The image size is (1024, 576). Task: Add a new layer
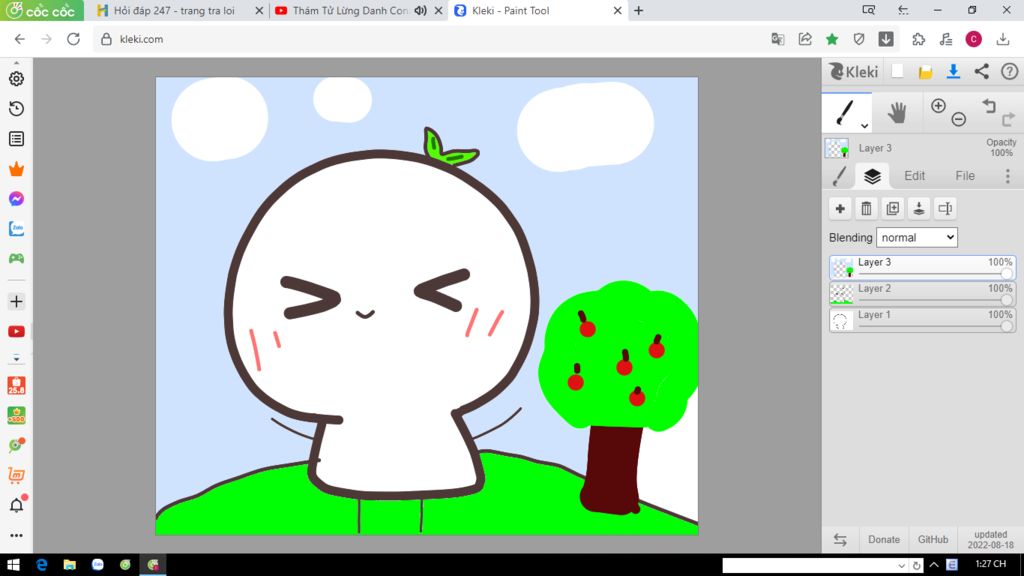[x=840, y=208]
